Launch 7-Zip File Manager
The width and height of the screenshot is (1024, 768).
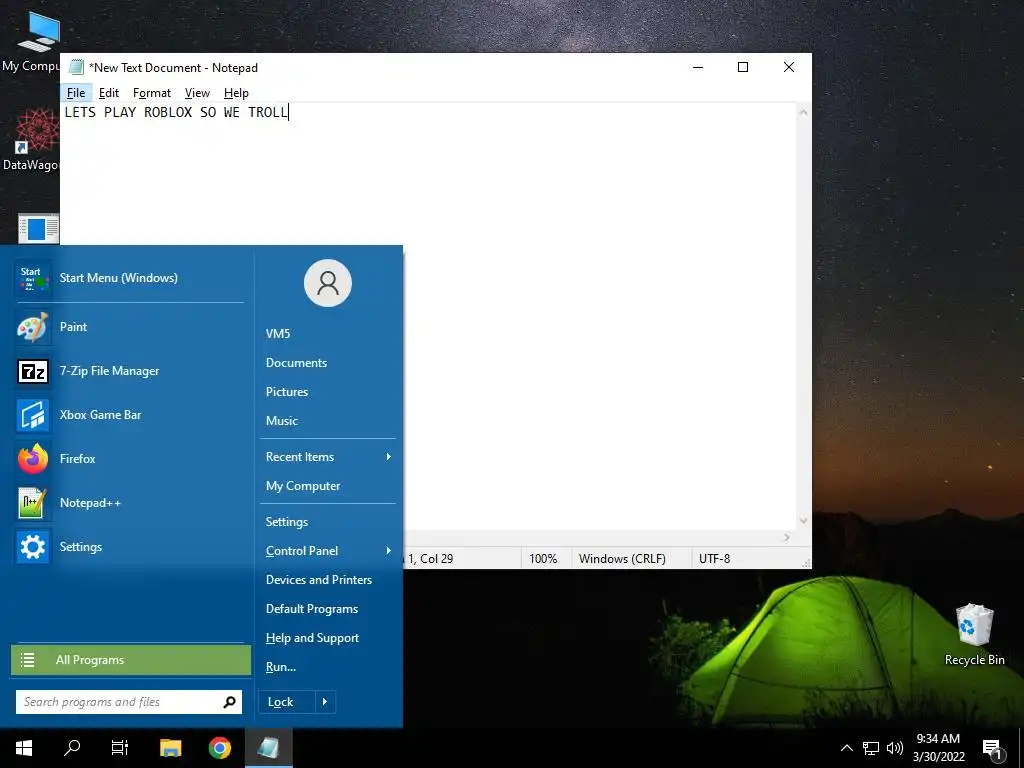coord(129,371)
